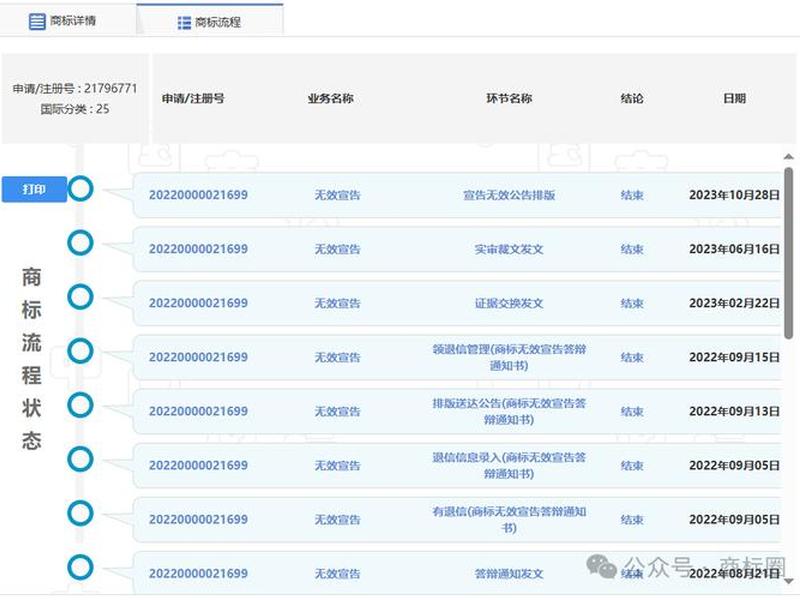800x600 pixels.
Task: Click 无效宣告 in the 2022年09月15日 row
Action: 337,357
